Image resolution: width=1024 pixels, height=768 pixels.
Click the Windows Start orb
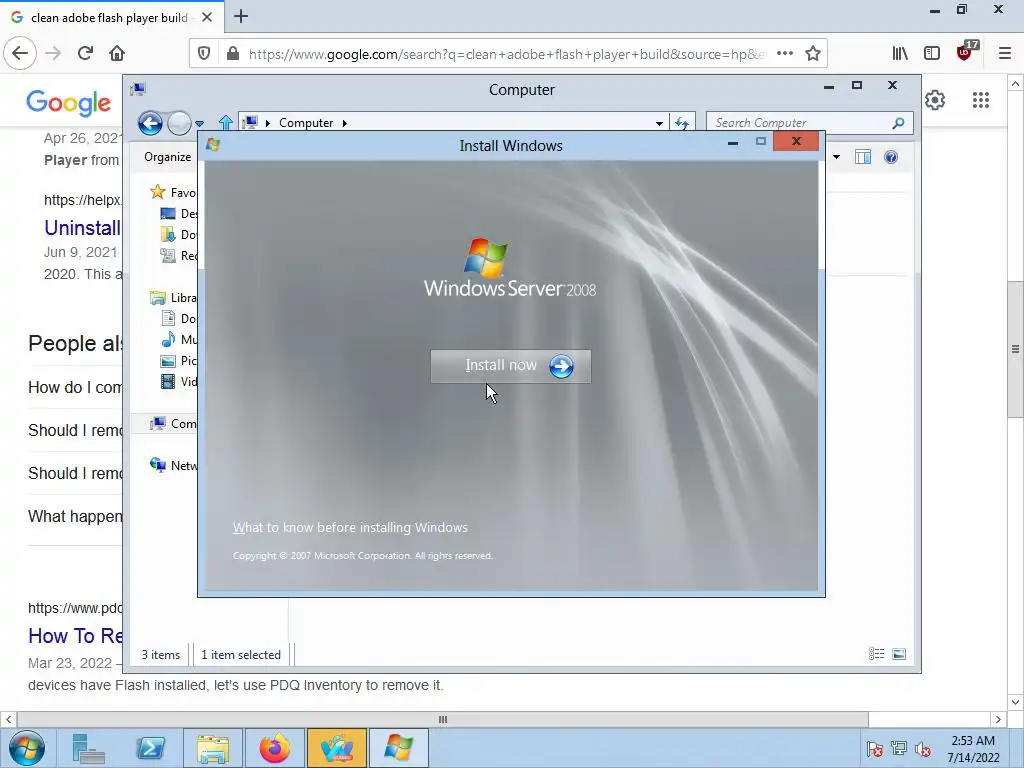click(26, 748)
